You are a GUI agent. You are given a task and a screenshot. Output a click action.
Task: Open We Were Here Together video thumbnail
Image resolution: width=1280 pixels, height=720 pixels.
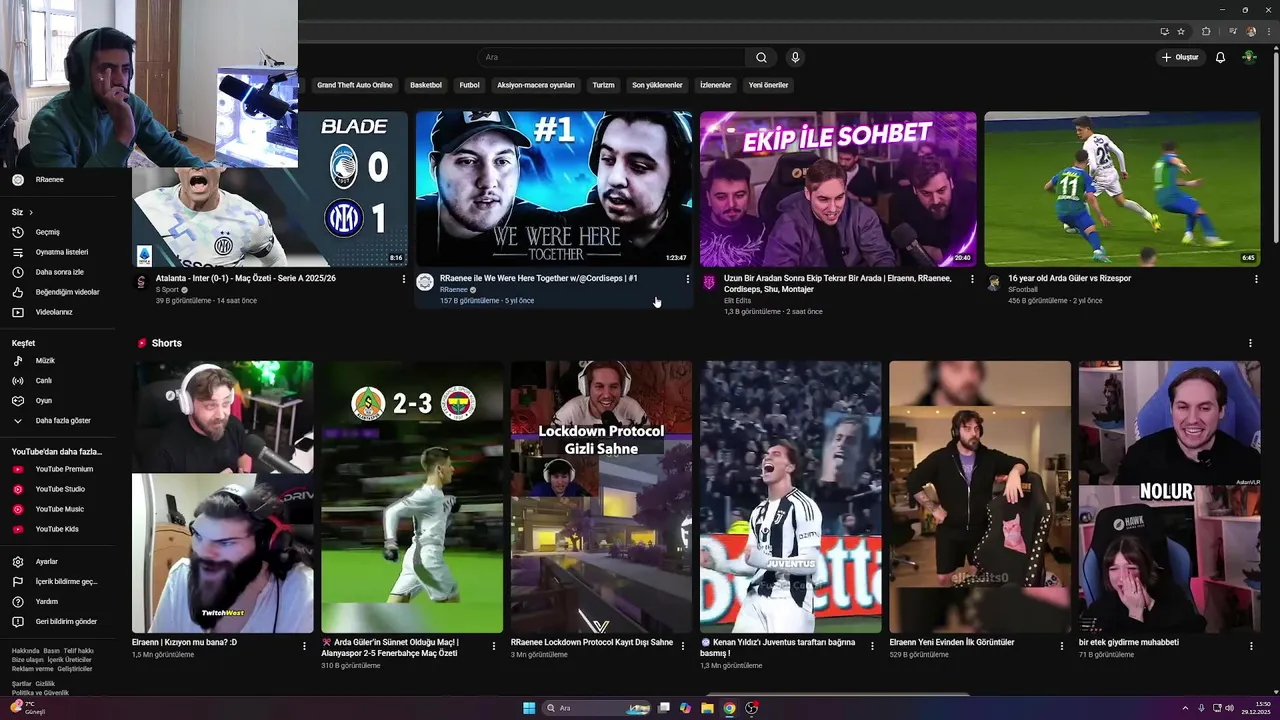(554, 189)
